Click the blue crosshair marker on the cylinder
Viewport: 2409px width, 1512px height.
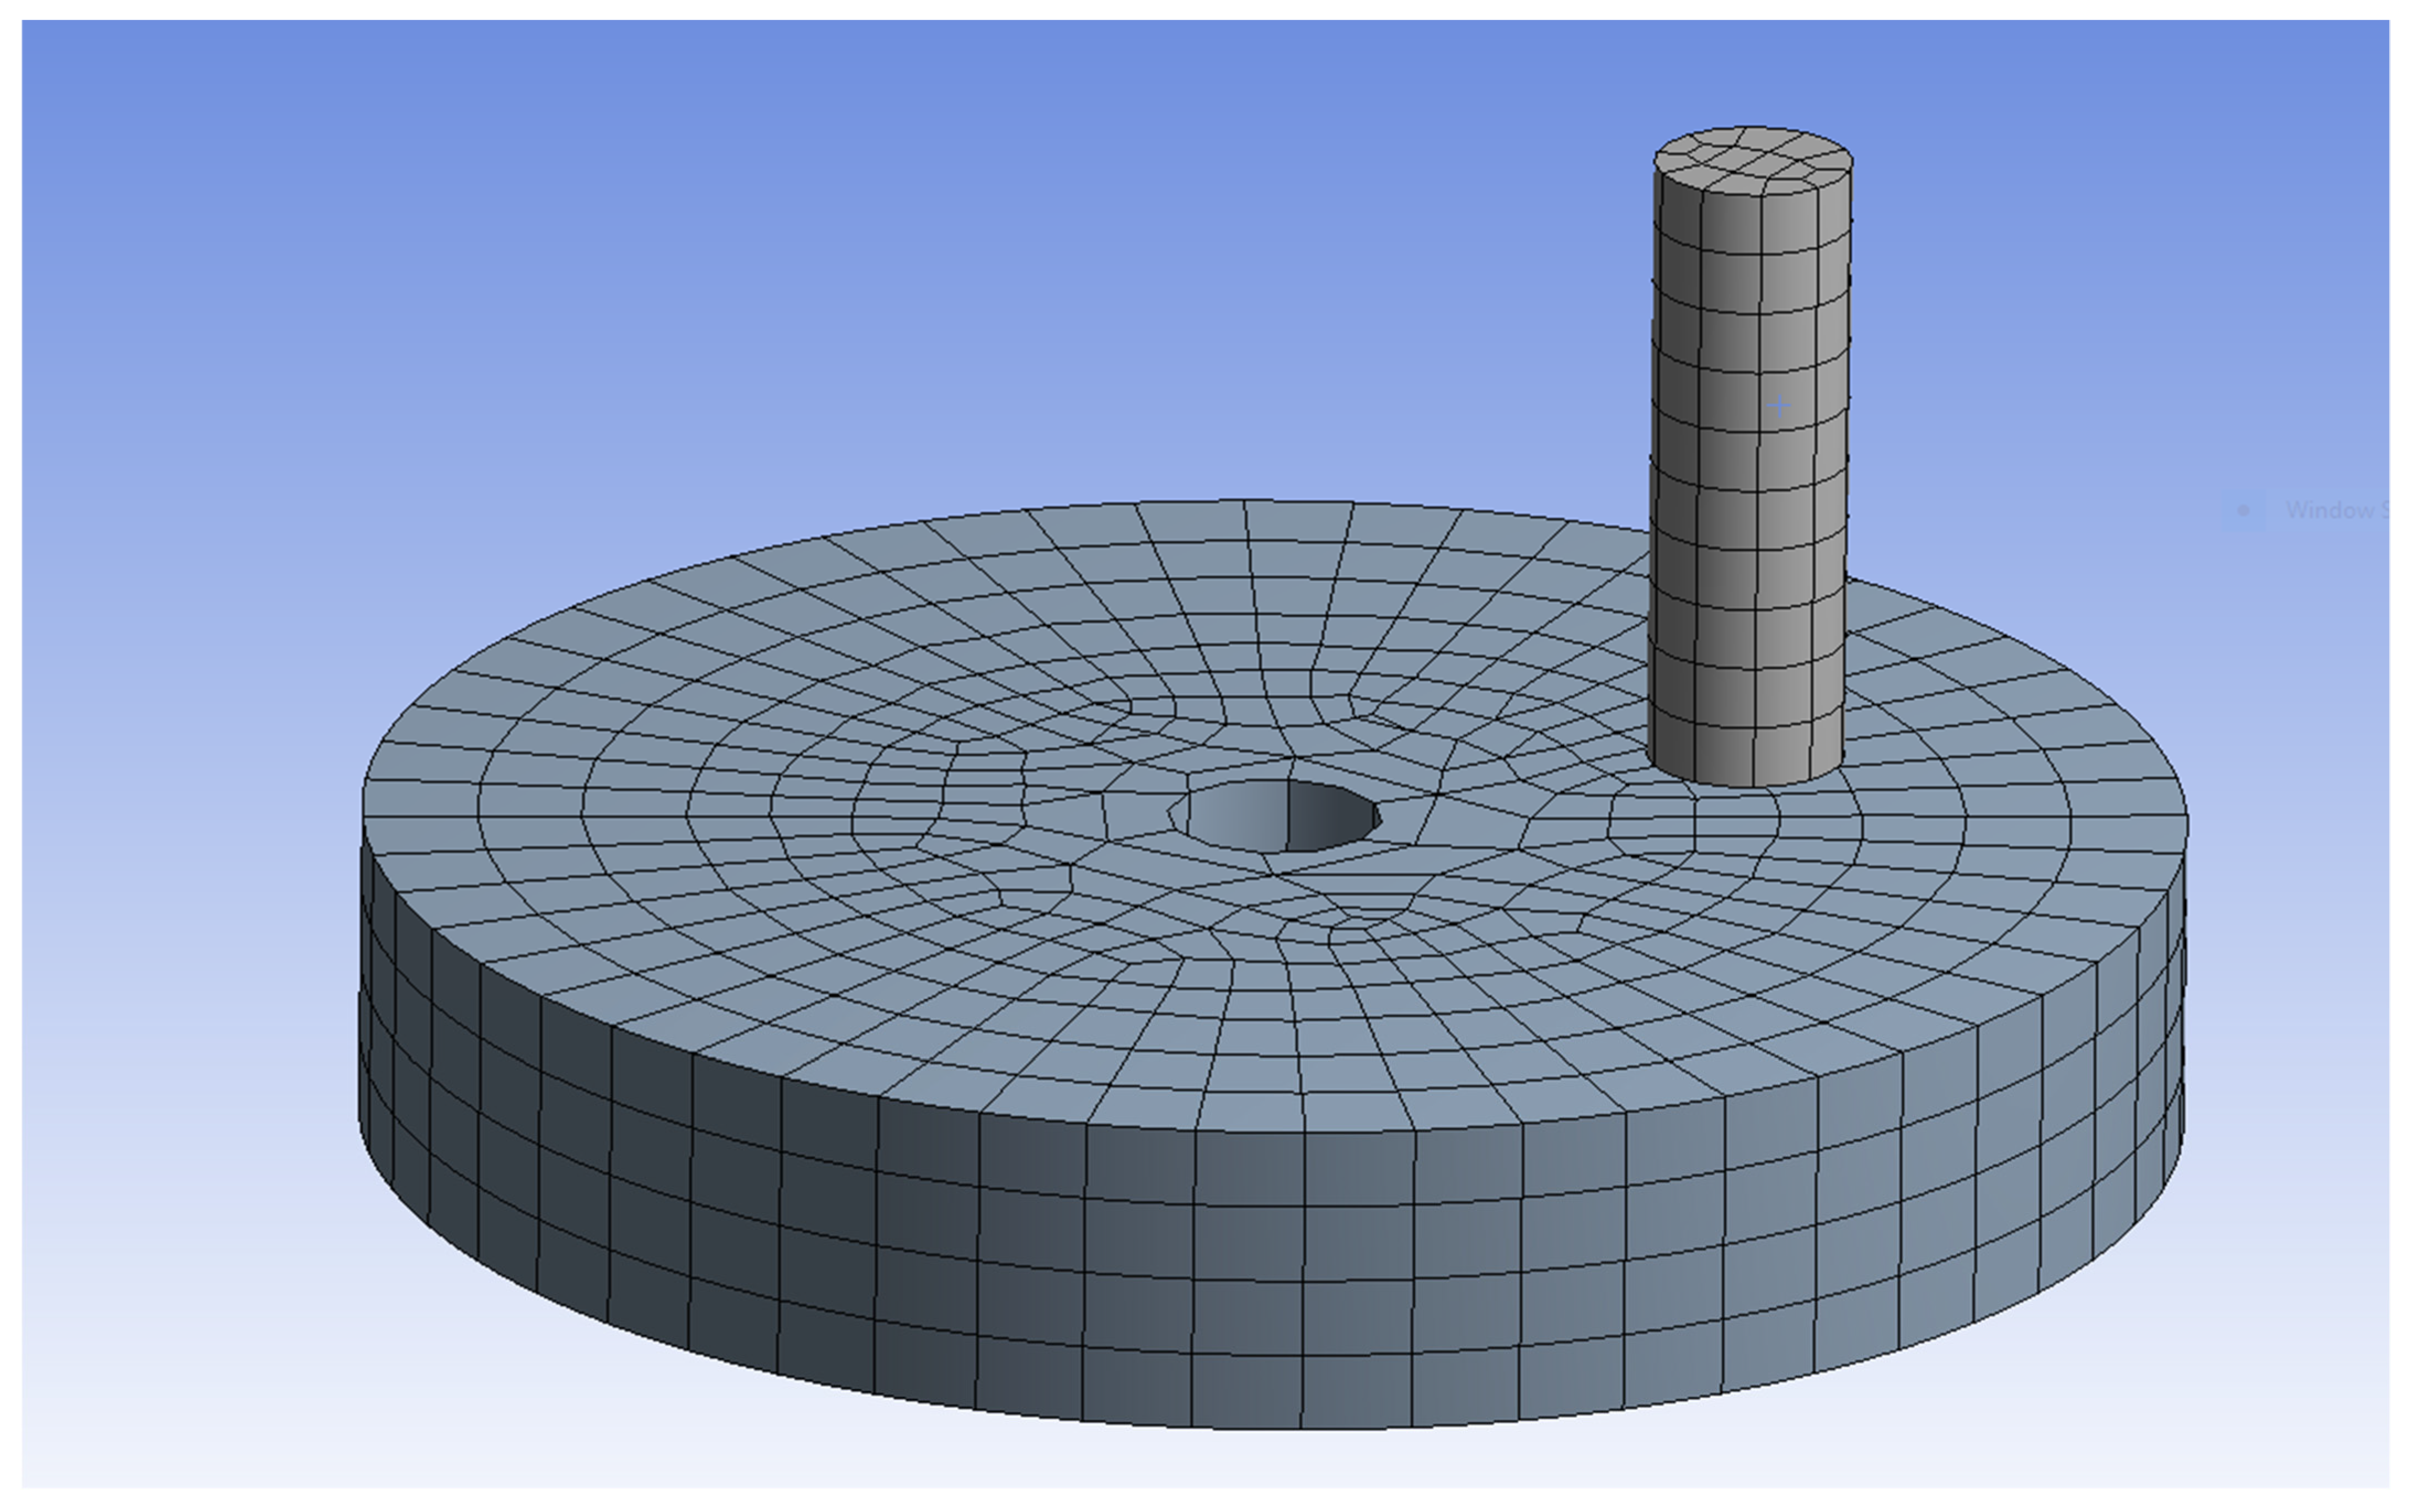(1779, 405)
